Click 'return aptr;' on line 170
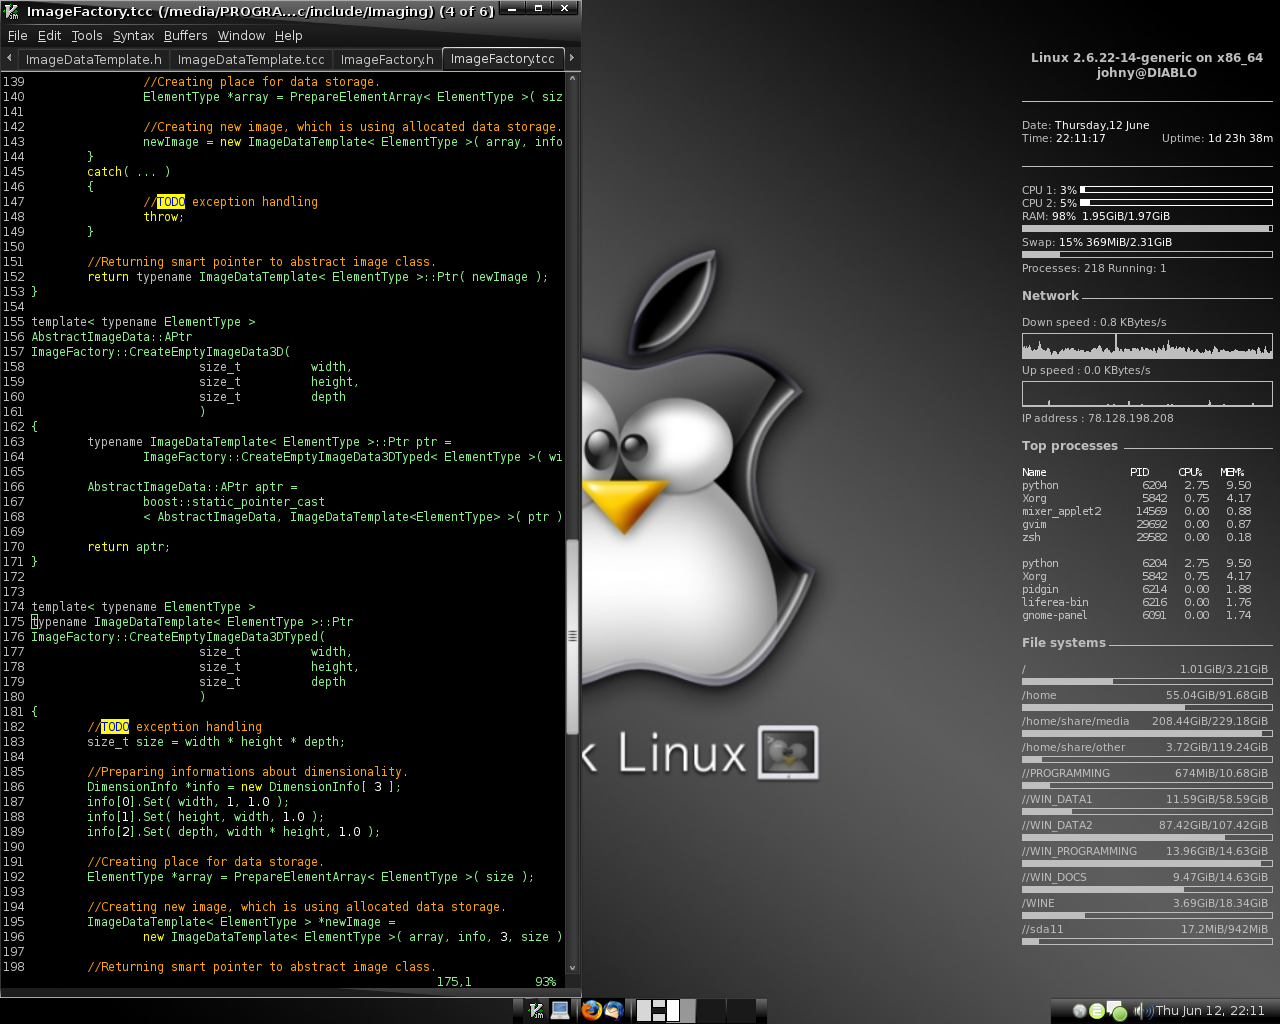Viewport: 1280px width, 1024px height. coord(129,547)
